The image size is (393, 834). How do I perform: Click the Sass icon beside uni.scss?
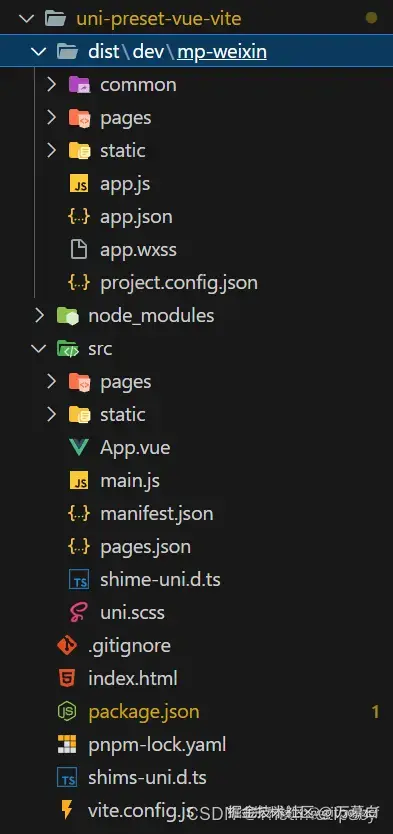tap(79, 612)
